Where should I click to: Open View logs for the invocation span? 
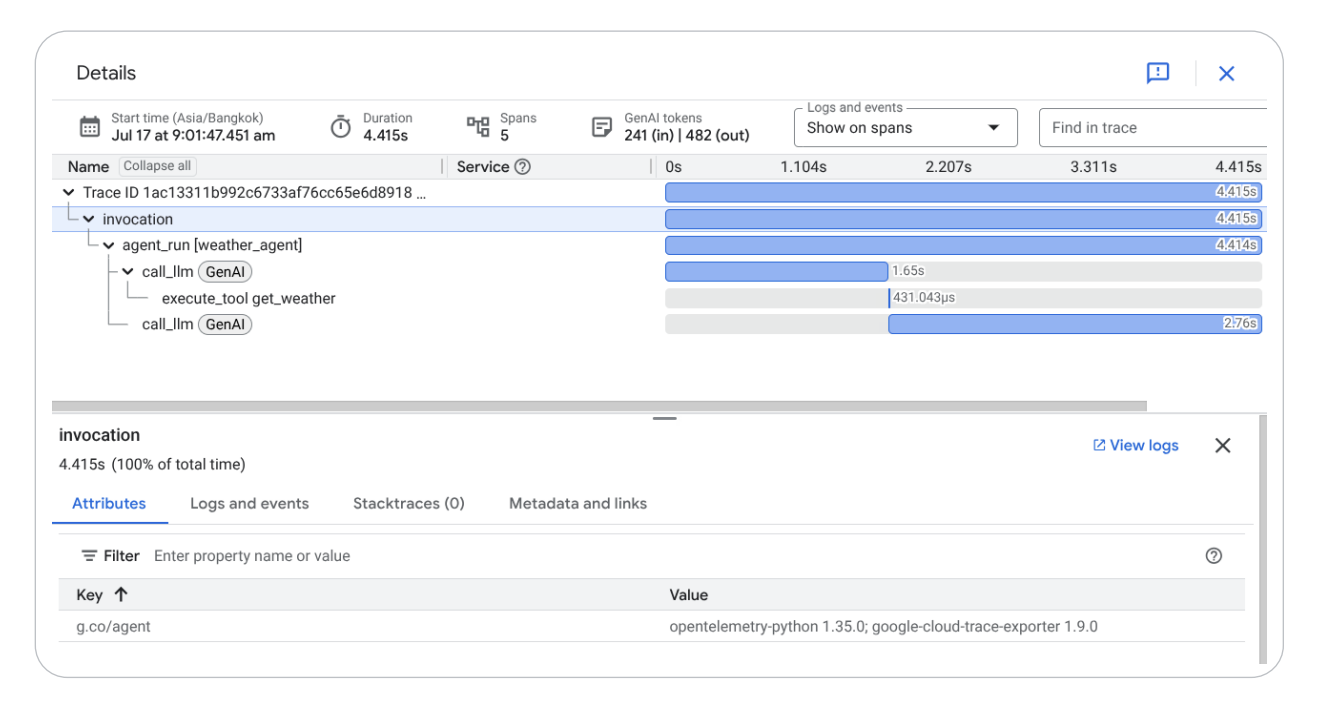[x=1135, y=445]
